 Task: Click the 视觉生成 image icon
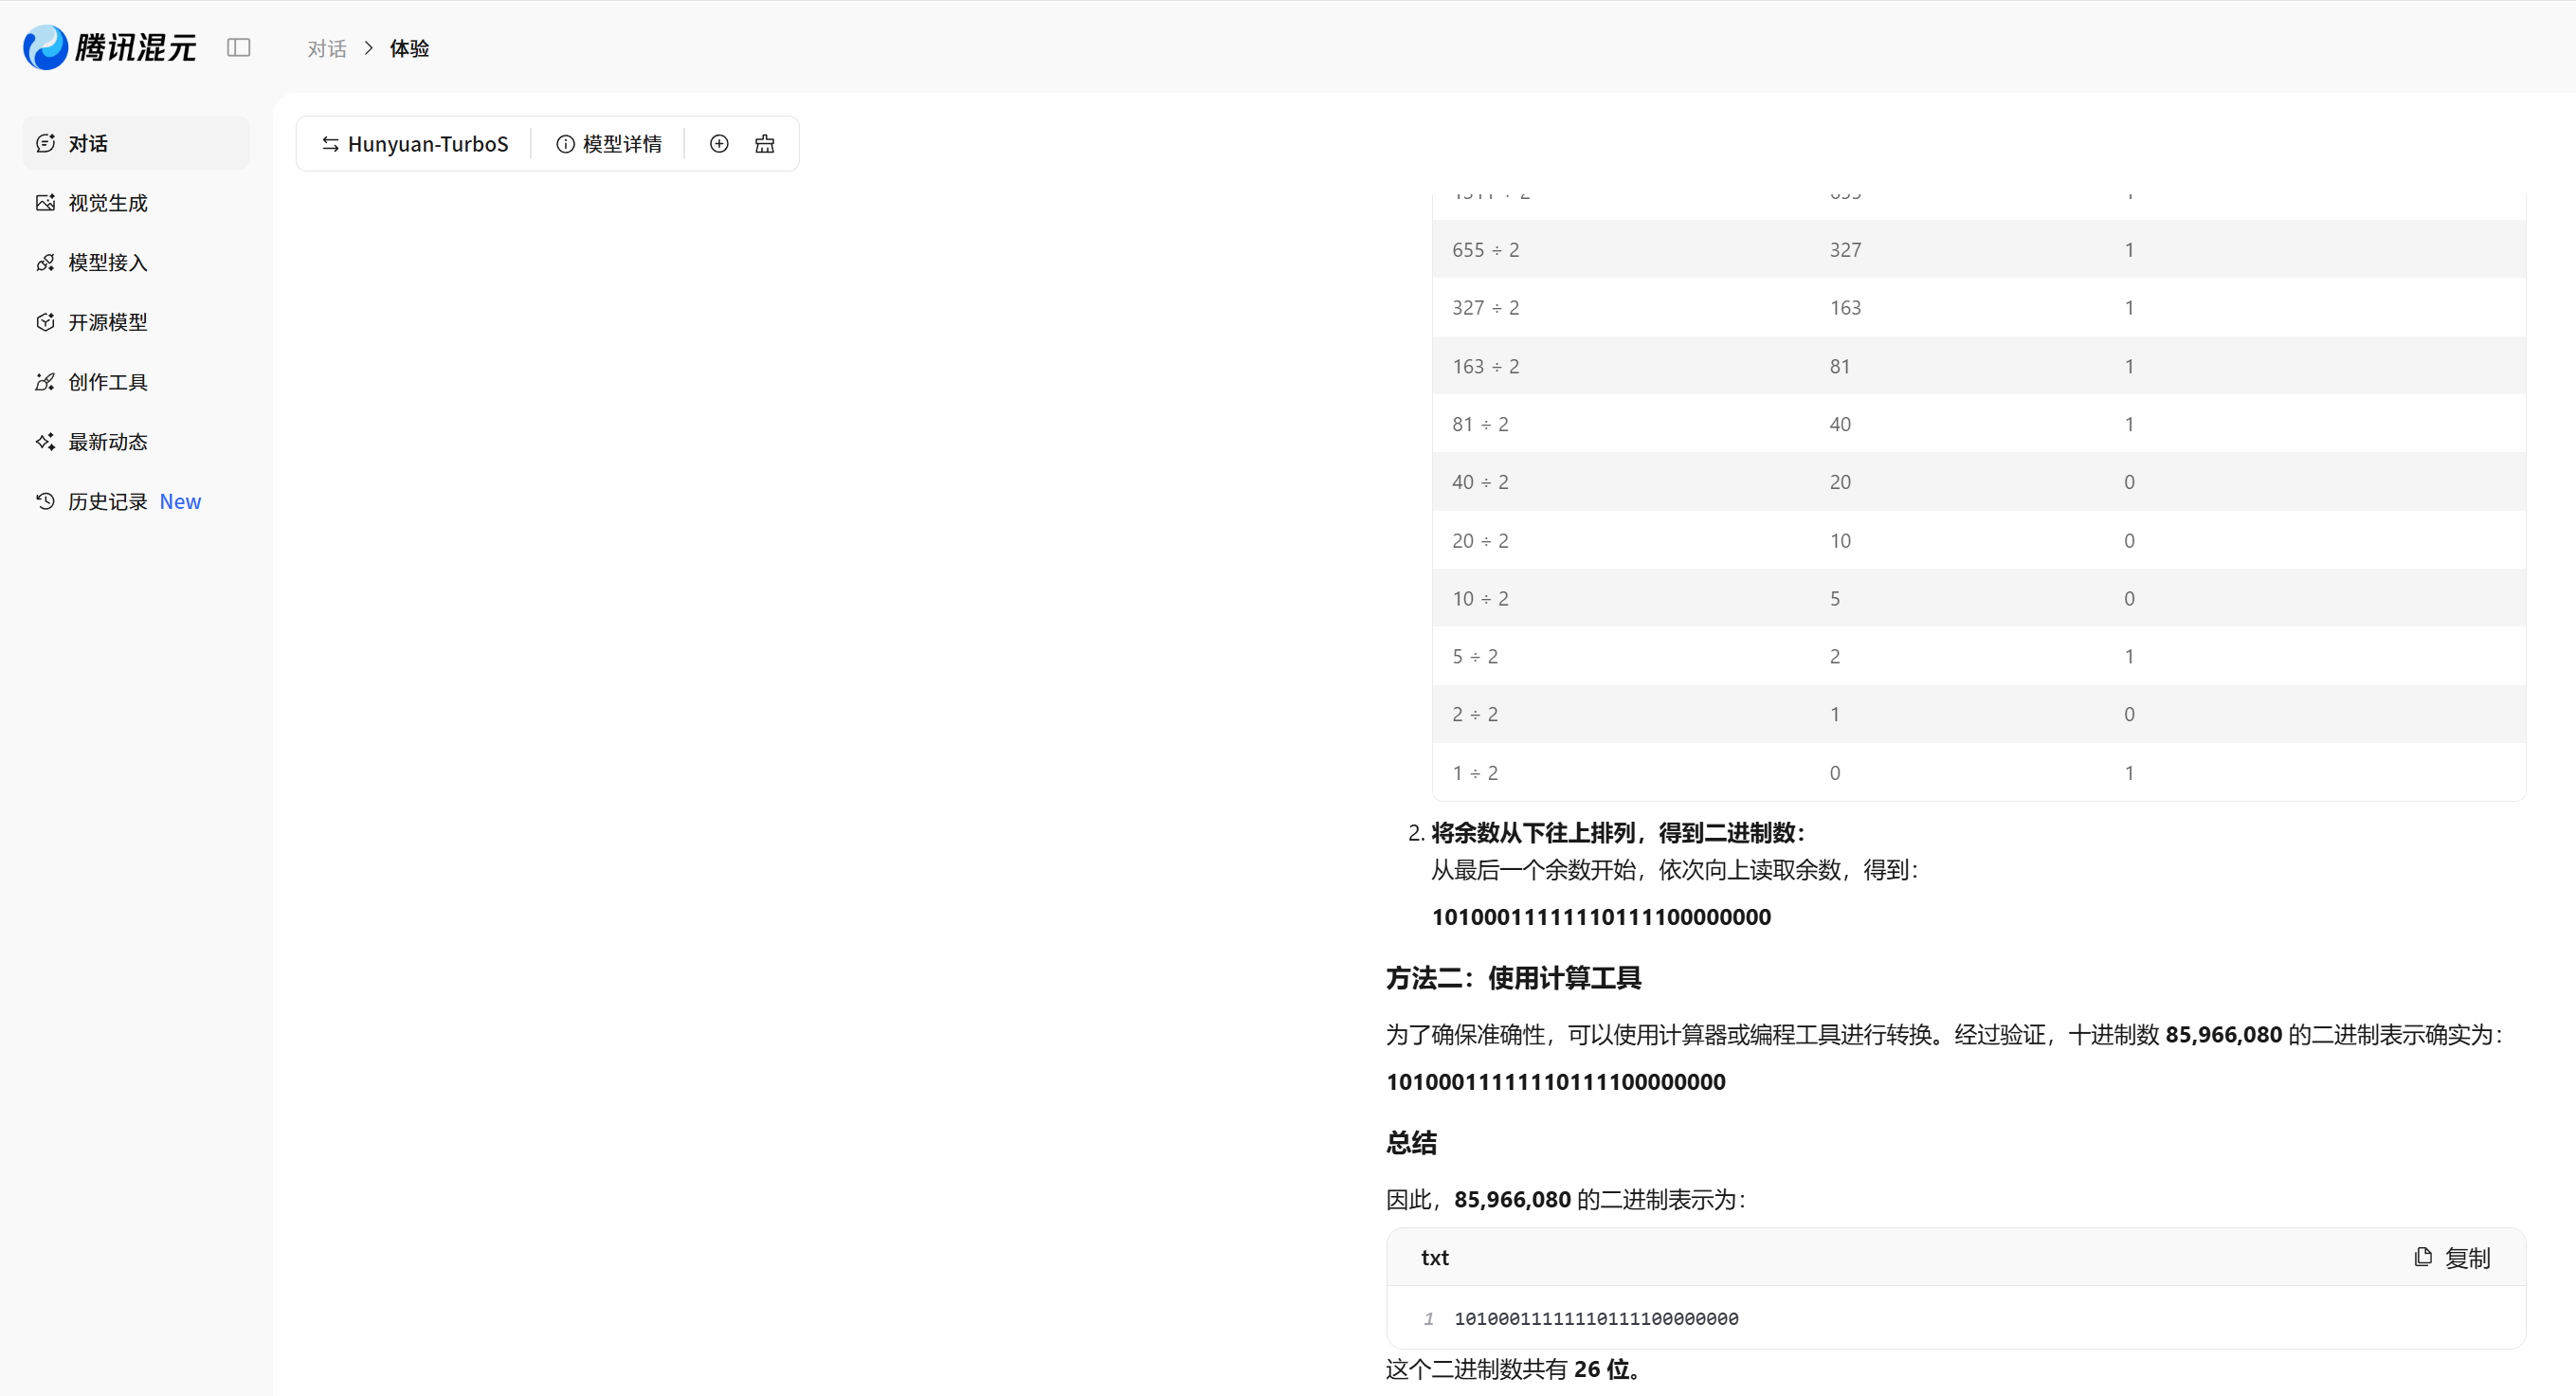(x=45, y=203)
